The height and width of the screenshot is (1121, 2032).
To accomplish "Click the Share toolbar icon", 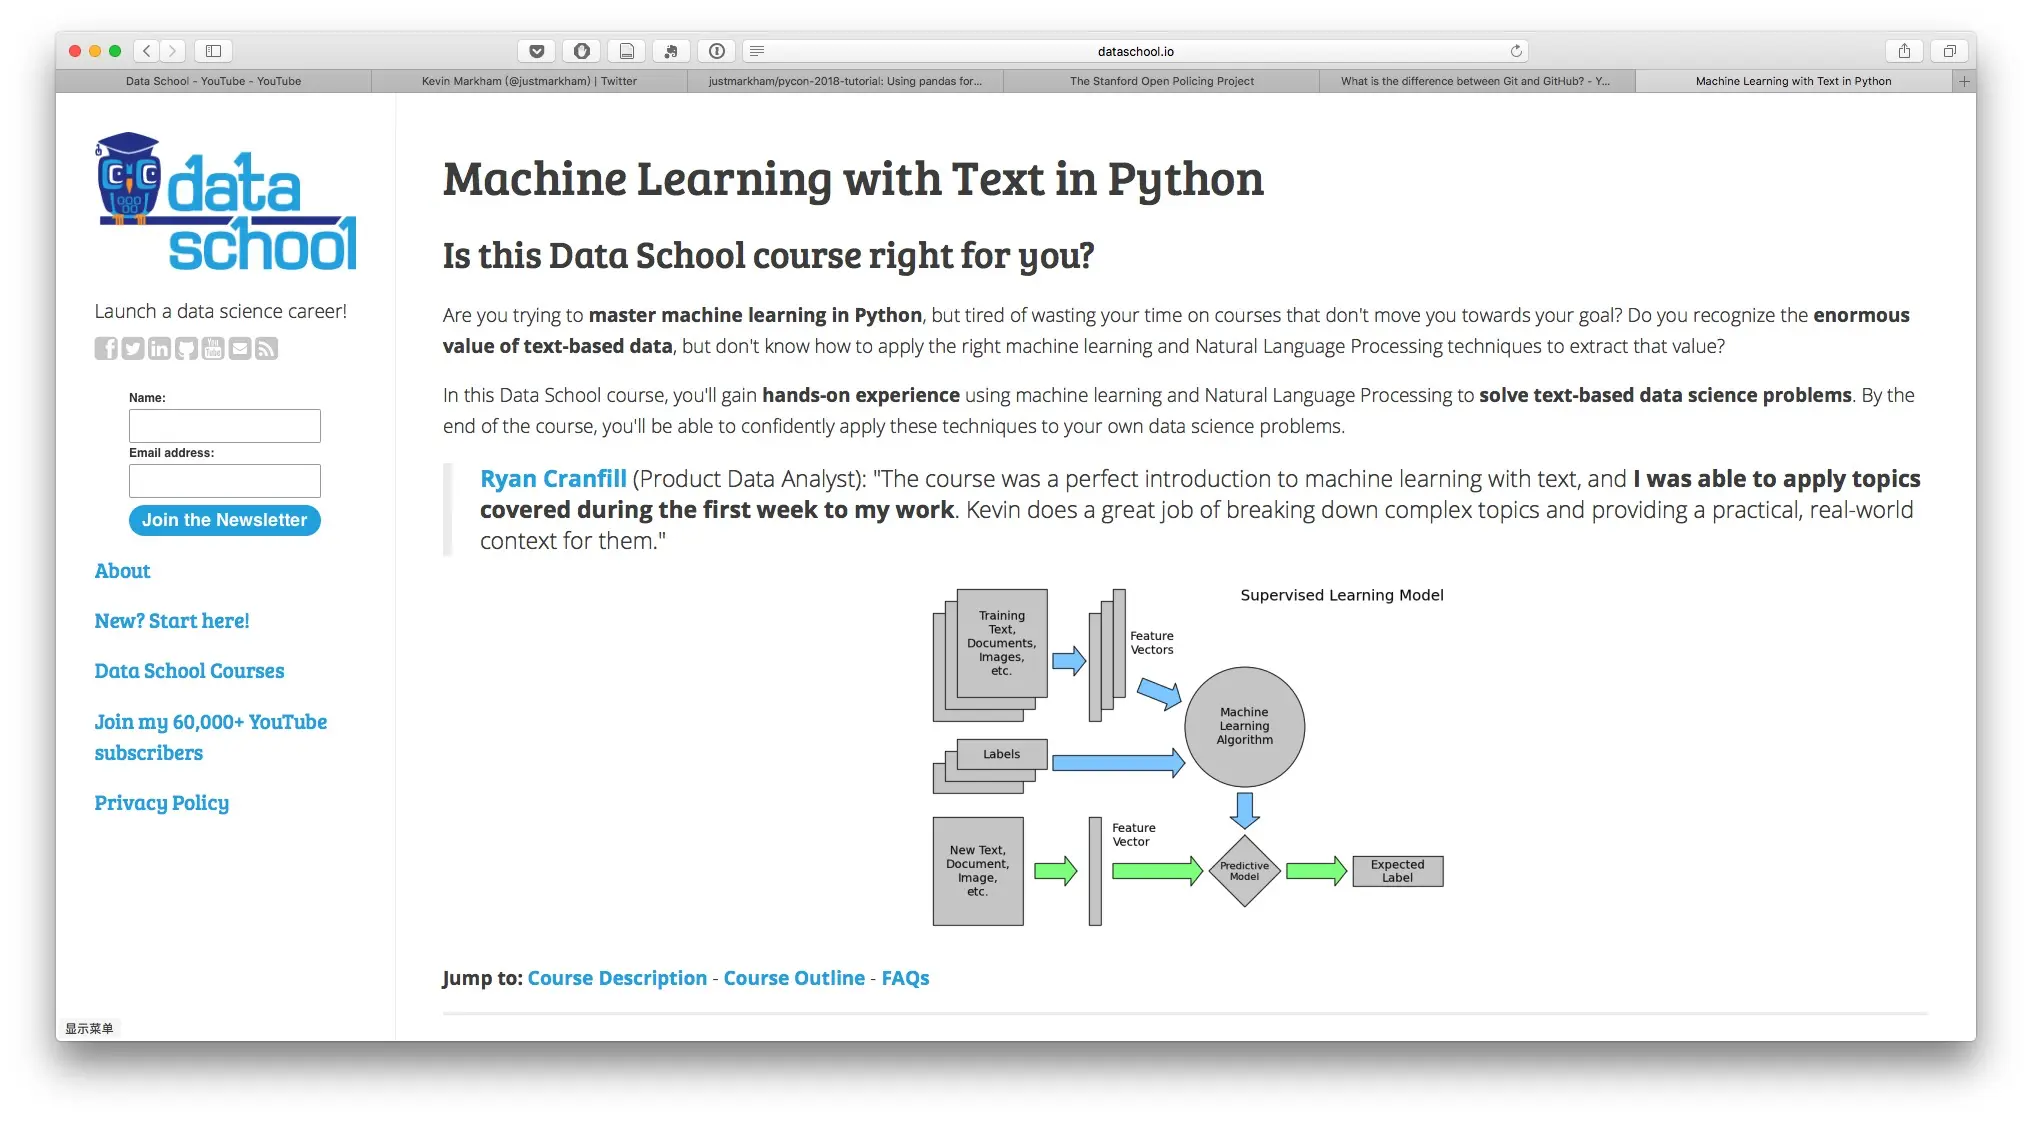I will (x=1904, y=51).
